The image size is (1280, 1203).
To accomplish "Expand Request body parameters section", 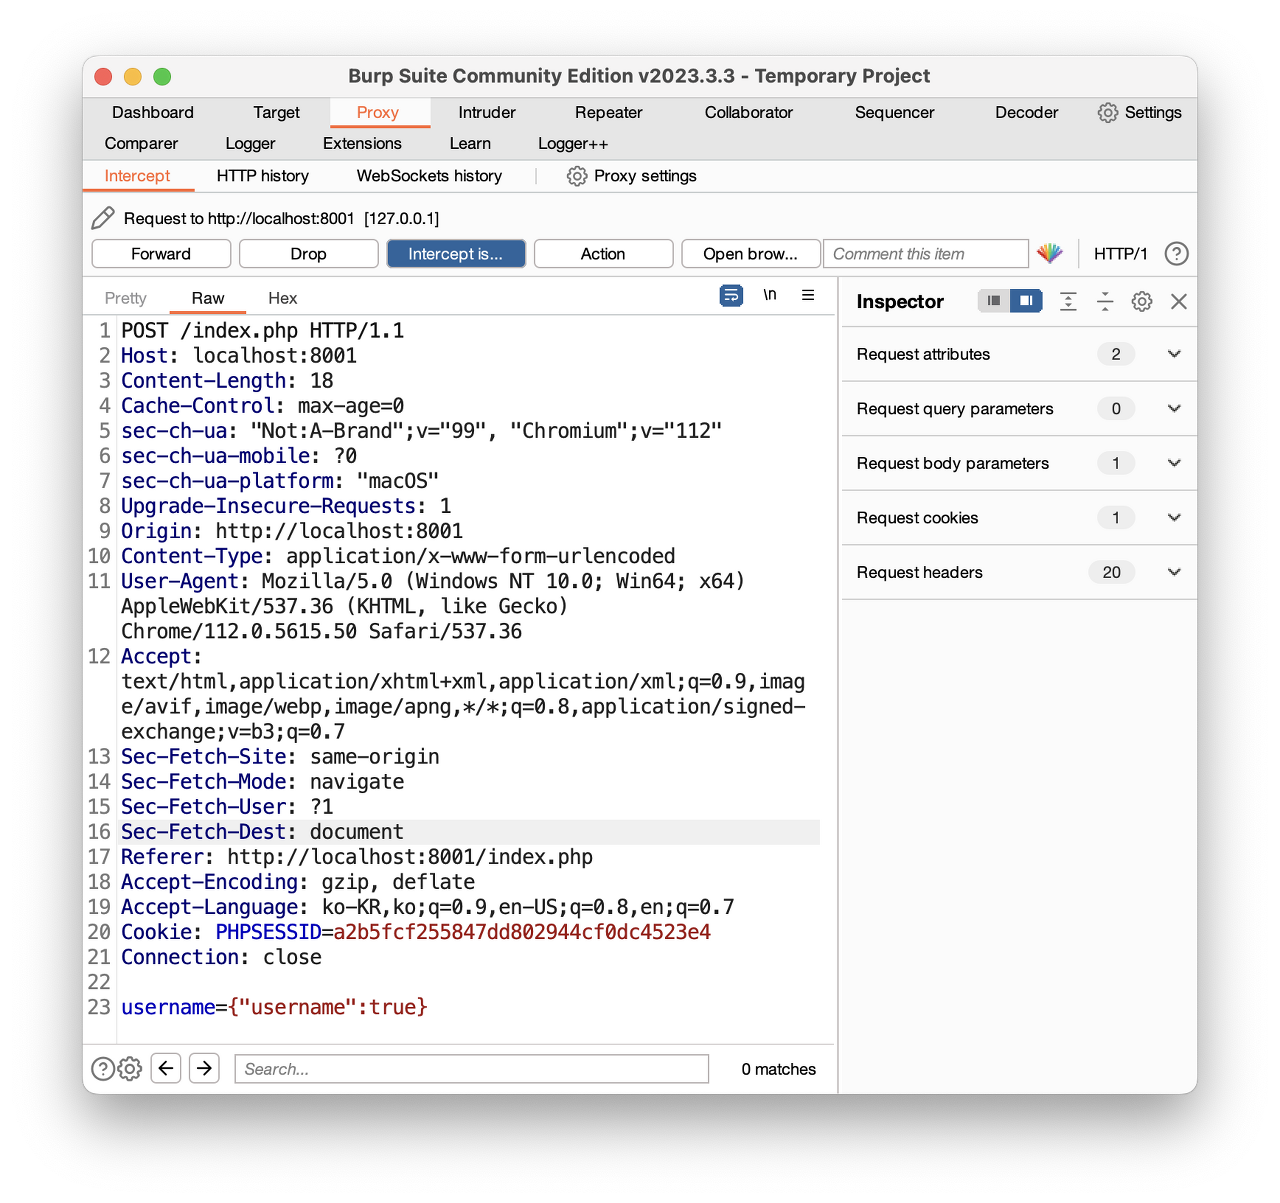I will pos(1174,463).
